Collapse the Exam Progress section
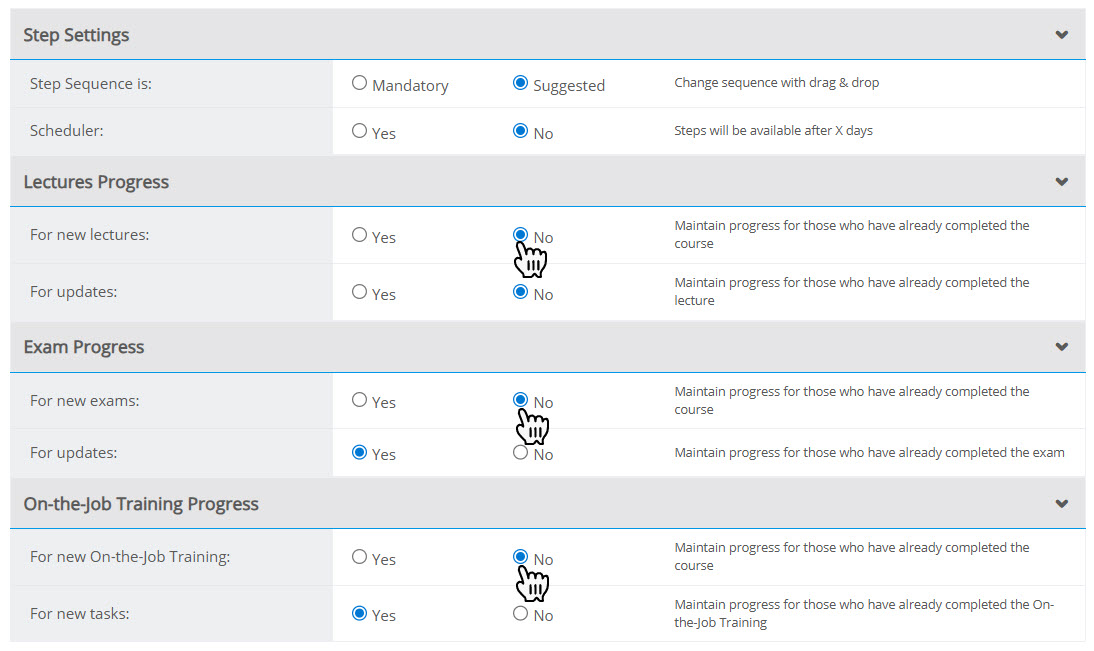 pos(1062,346)
